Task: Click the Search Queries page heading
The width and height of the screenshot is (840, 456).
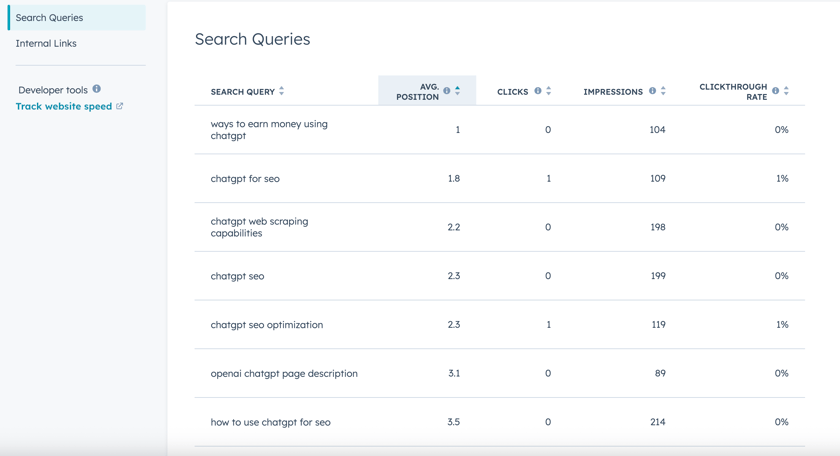Action: coord(252,39)
